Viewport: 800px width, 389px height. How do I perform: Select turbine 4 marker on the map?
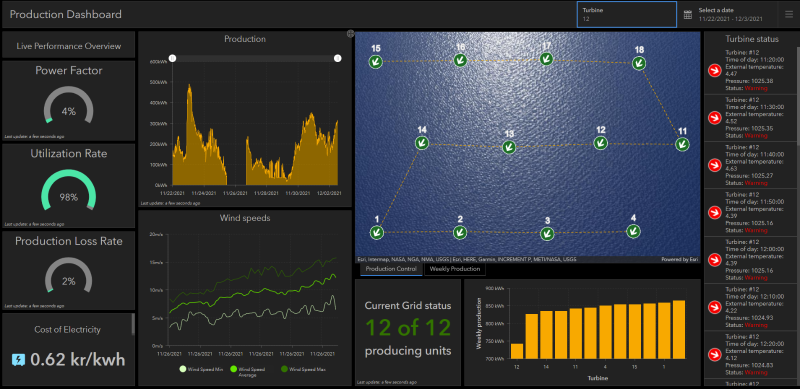coord(633,231)
